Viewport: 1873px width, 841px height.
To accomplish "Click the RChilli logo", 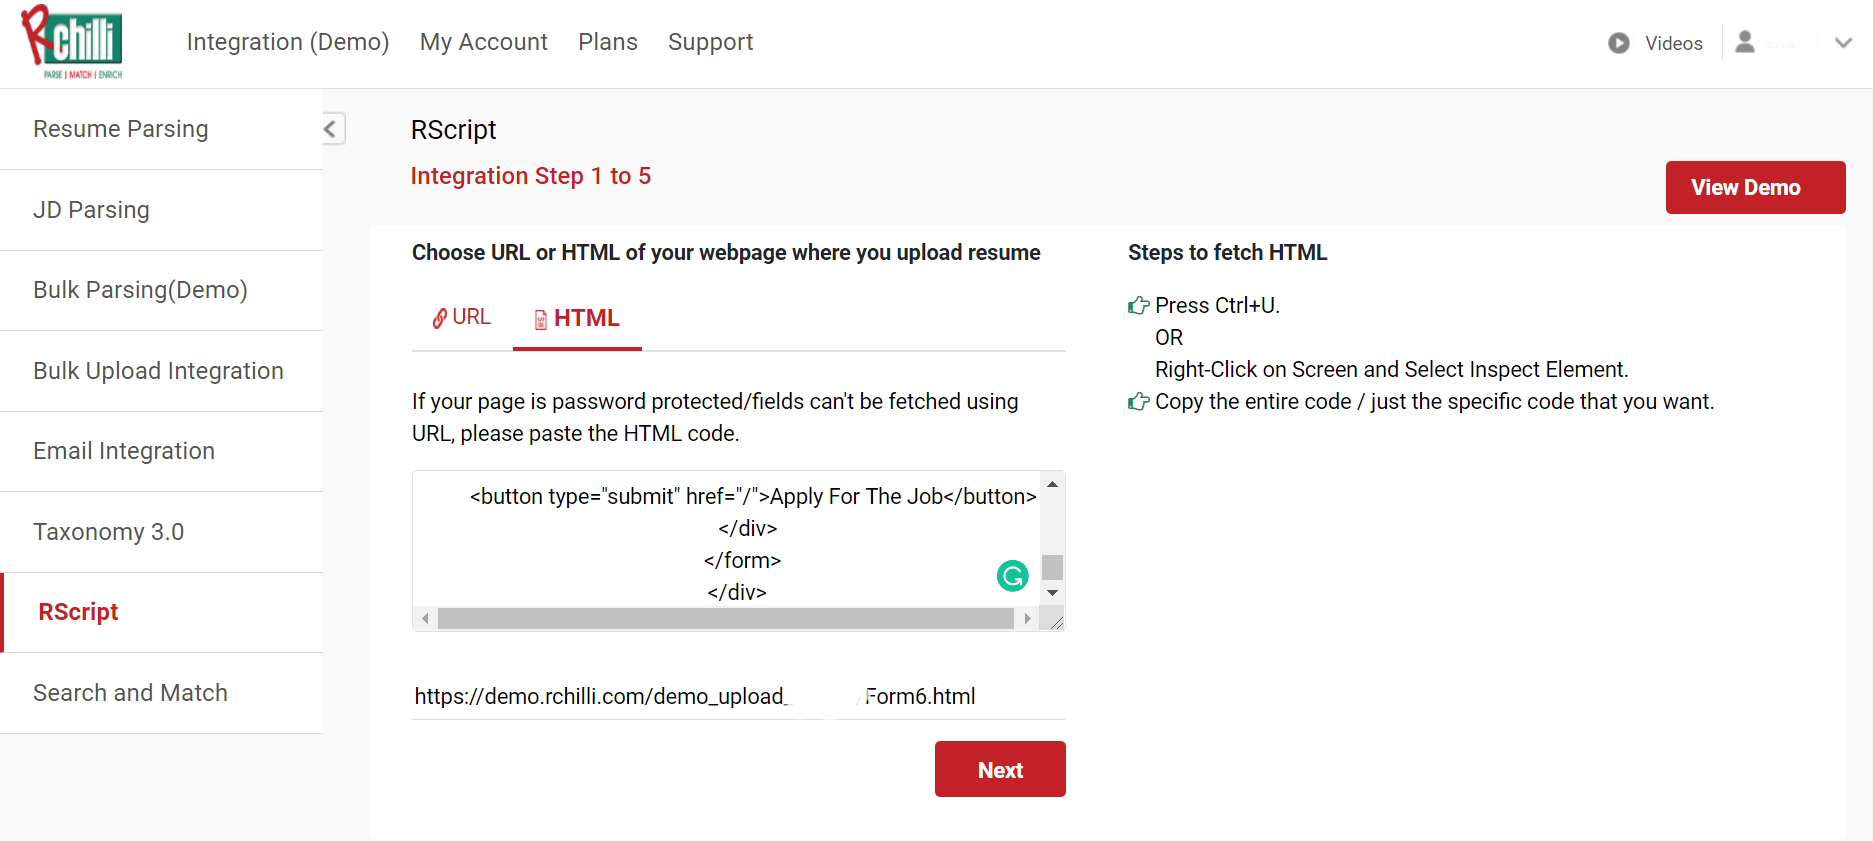I will point(72,42).
